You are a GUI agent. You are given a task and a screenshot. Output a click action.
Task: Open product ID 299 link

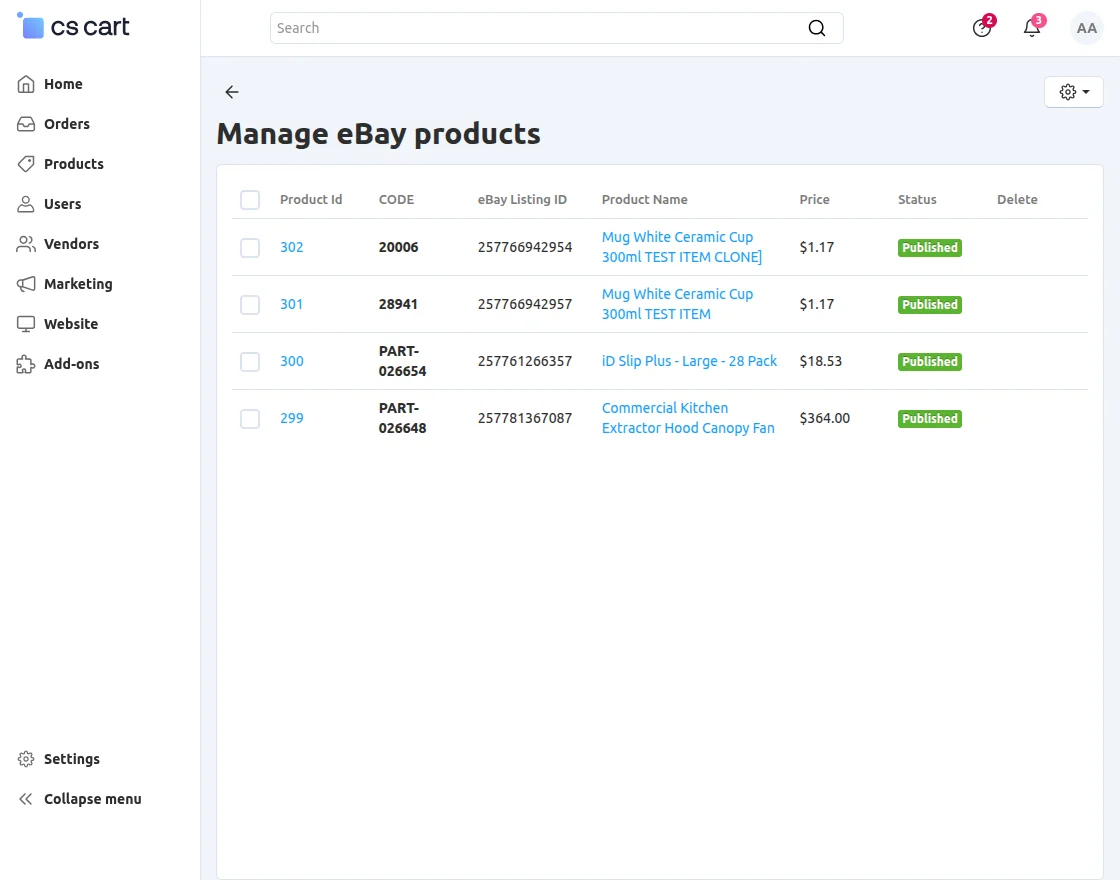(291, 419)
